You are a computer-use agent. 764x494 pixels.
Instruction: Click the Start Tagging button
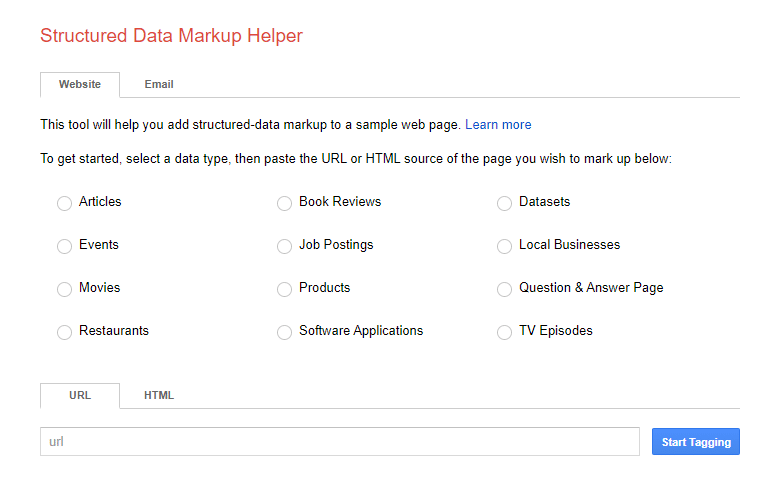(695, 442)
